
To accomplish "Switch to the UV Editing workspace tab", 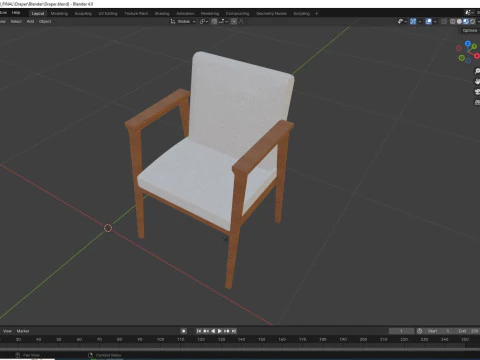I will (108, 14).
